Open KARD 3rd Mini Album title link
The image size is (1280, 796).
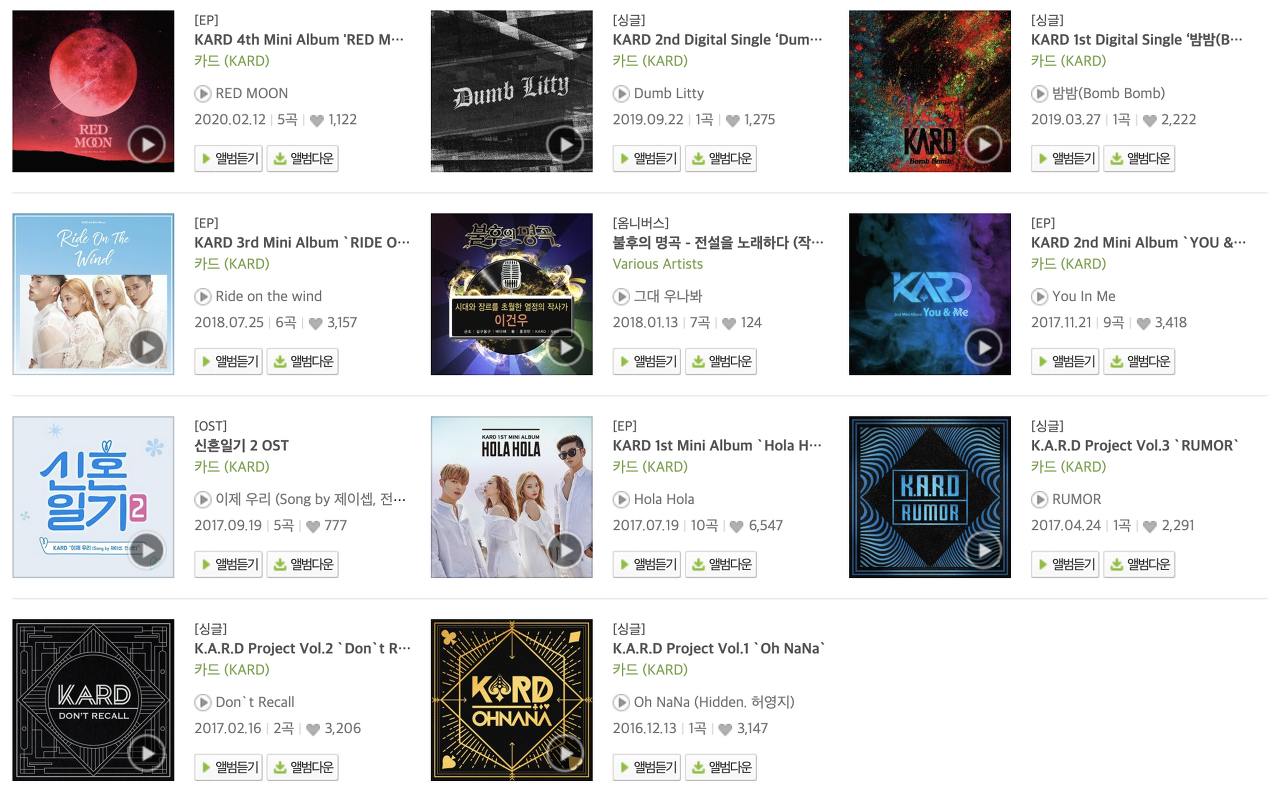(x=302, y=242)
